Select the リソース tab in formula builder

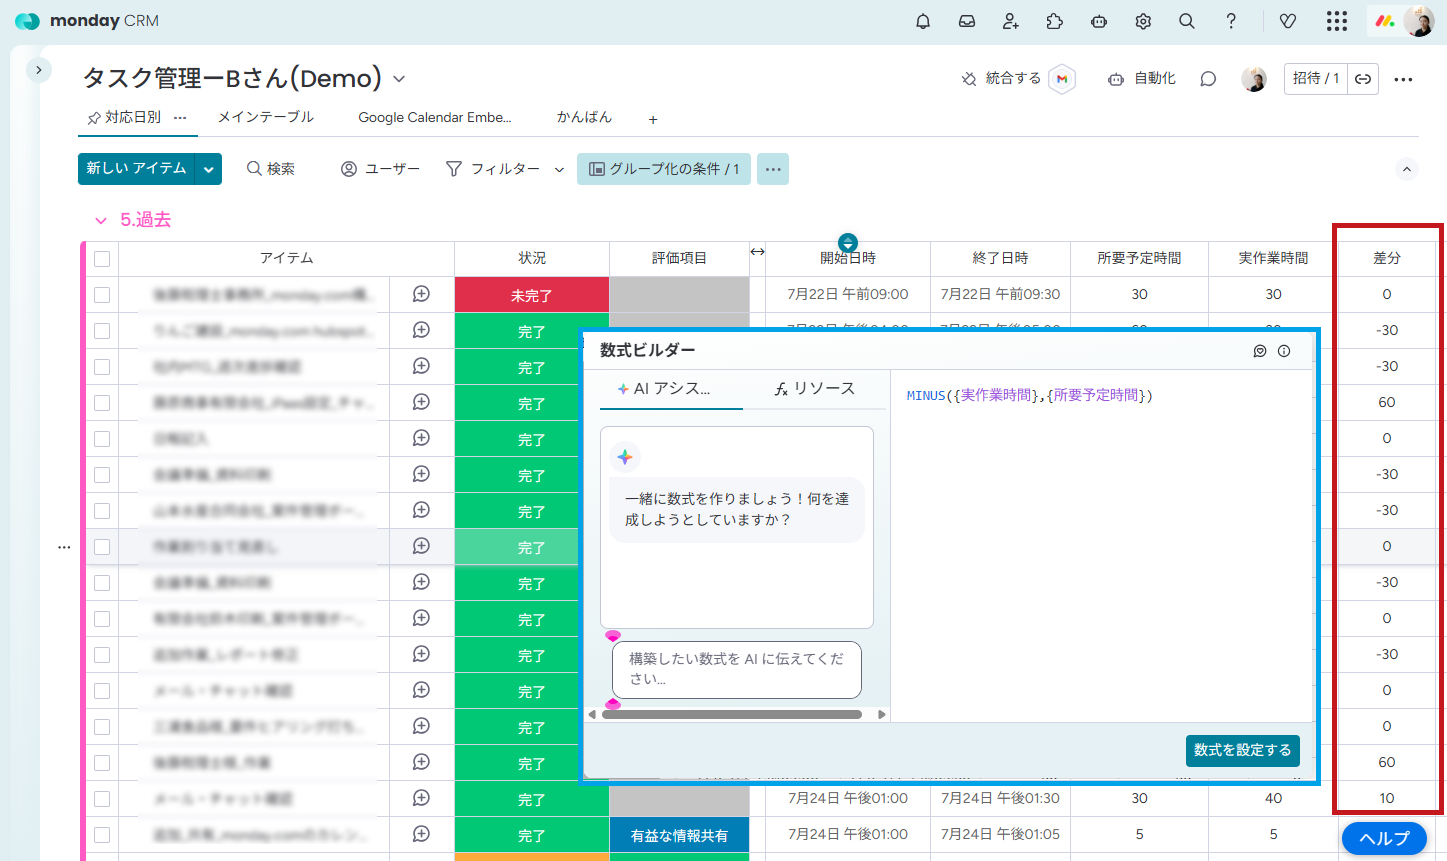[815, 389]
